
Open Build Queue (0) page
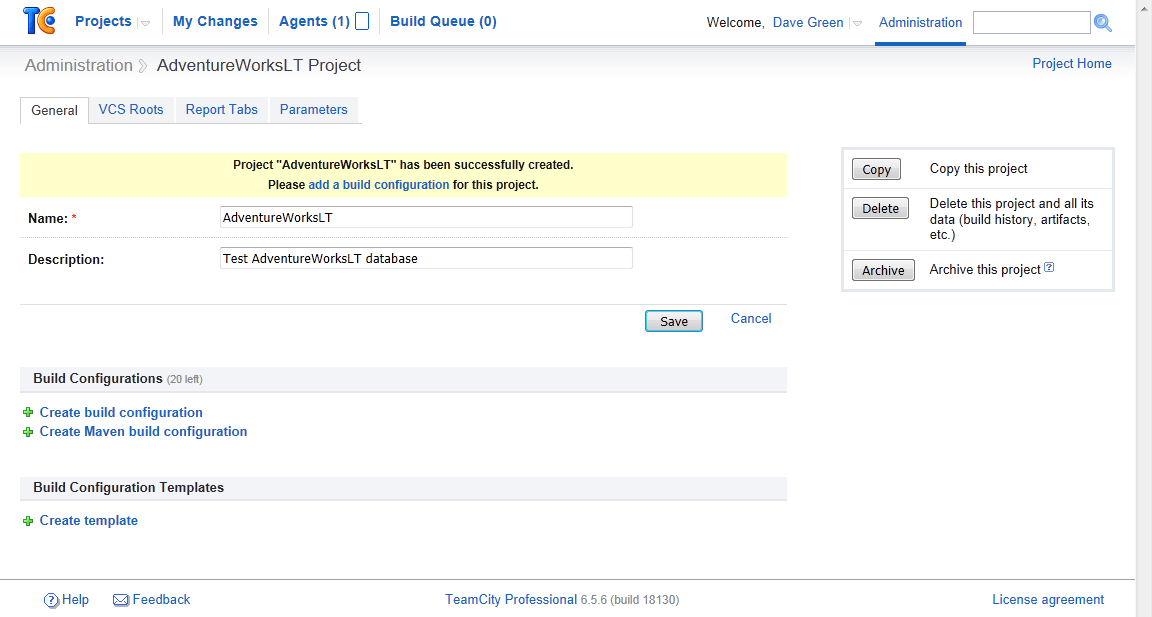[443, 21]
